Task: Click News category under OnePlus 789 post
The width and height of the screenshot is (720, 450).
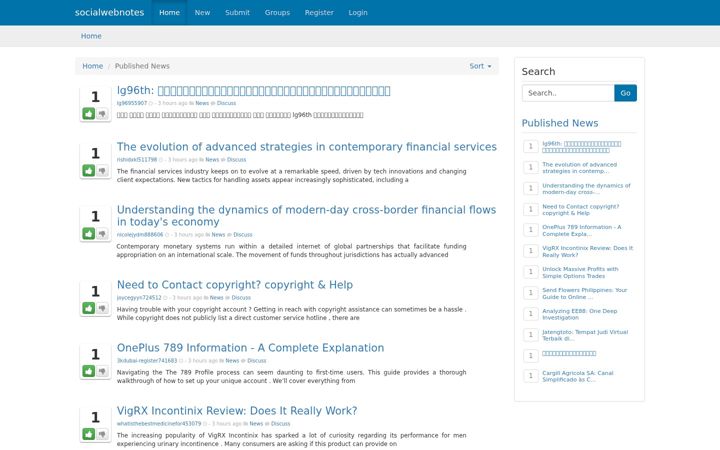Action: (x=232, y=360)
